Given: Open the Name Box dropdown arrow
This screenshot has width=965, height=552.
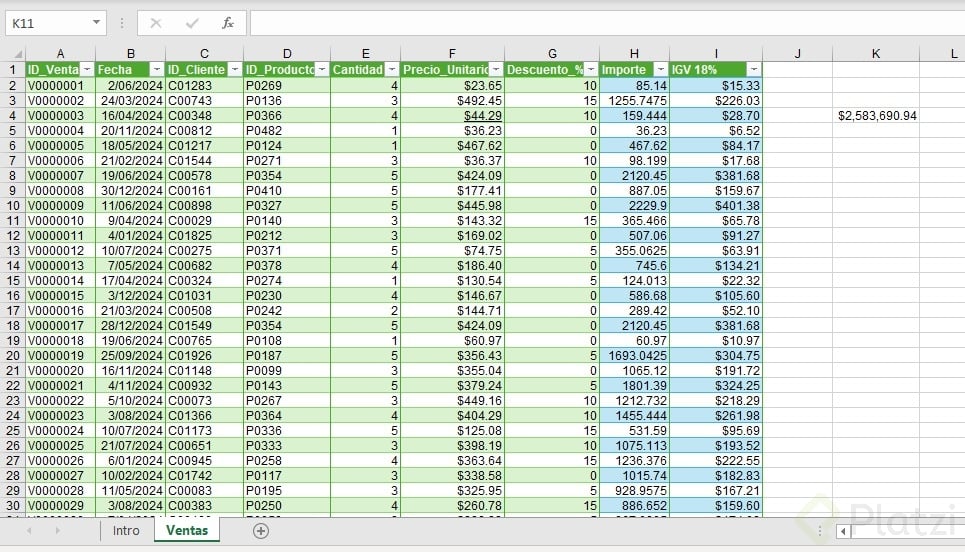Looking at the screenshot, I should 97,23.
